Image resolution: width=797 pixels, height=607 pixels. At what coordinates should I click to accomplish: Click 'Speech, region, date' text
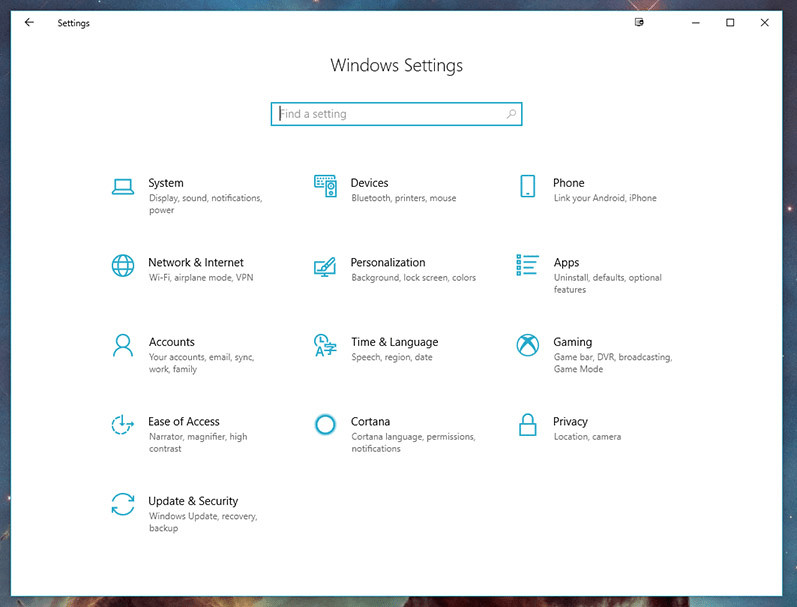tap(392, 357)
